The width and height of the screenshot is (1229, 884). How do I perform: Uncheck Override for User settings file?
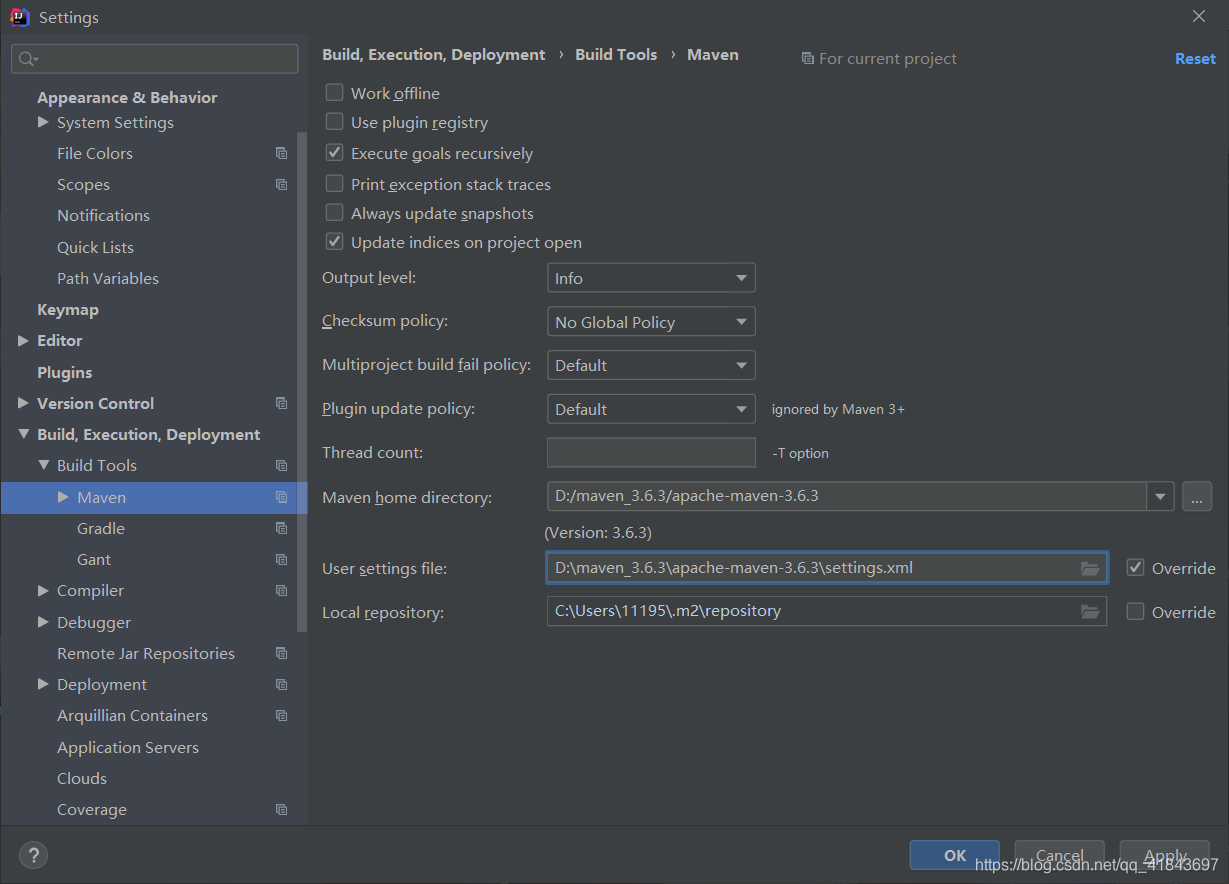click(x=1135, y=567)
